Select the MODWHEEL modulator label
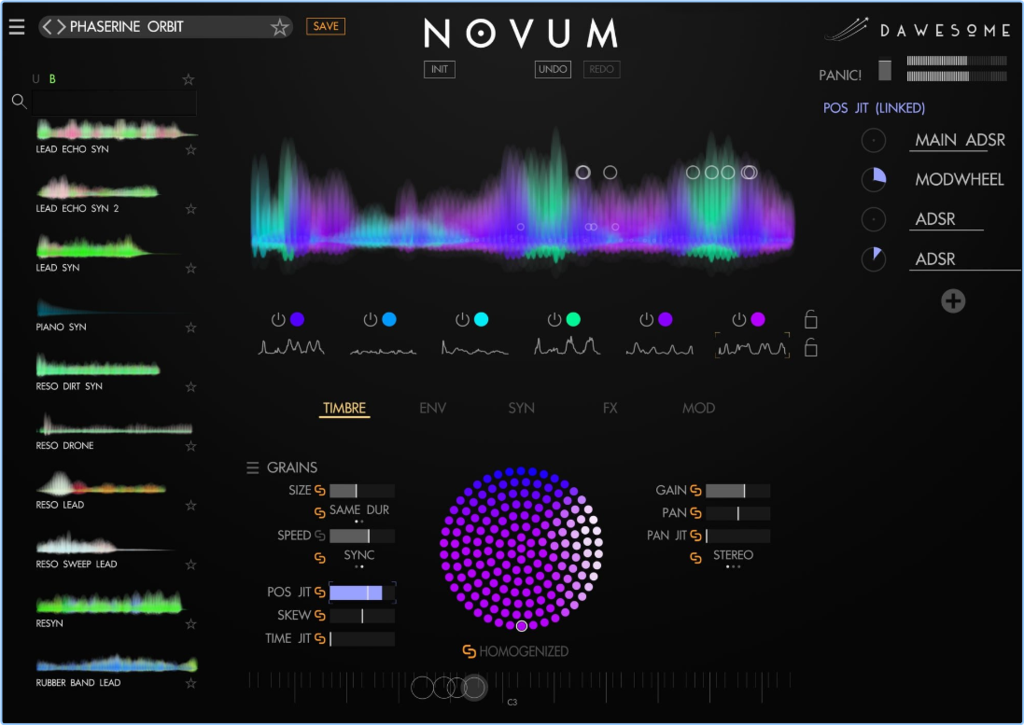Viewport: 1024px width, 725px height. (959, 180)
